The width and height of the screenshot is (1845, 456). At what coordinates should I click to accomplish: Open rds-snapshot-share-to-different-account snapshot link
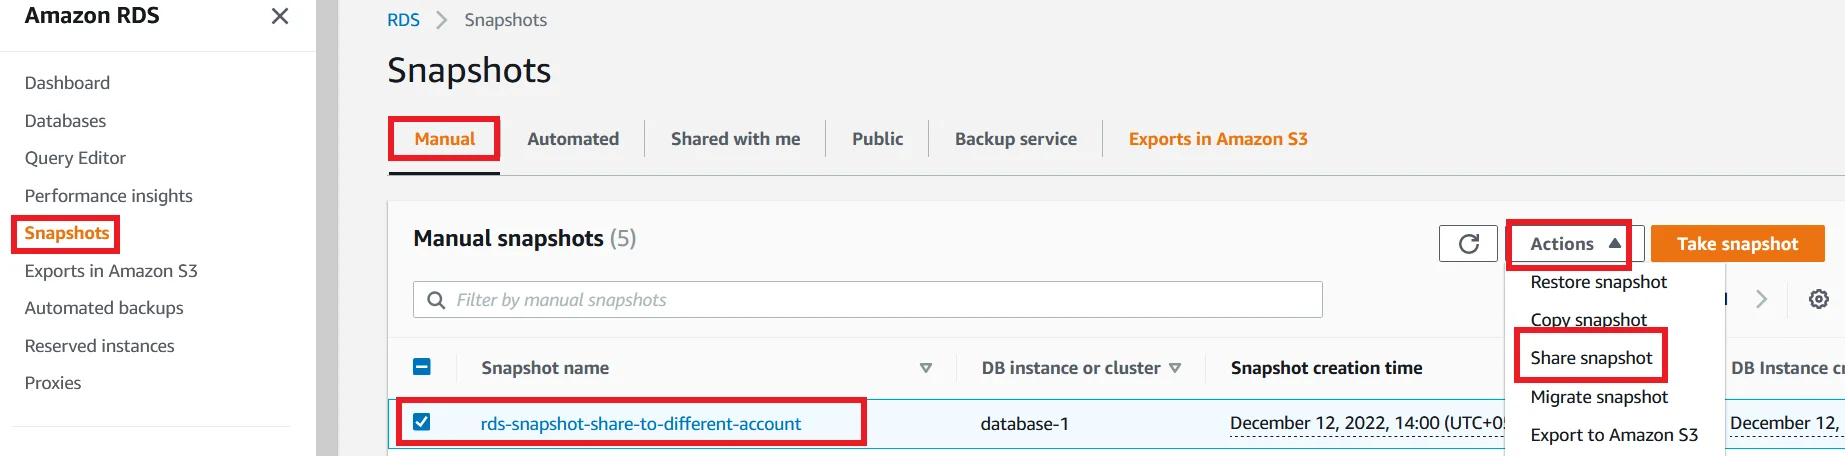pos(641,424)
